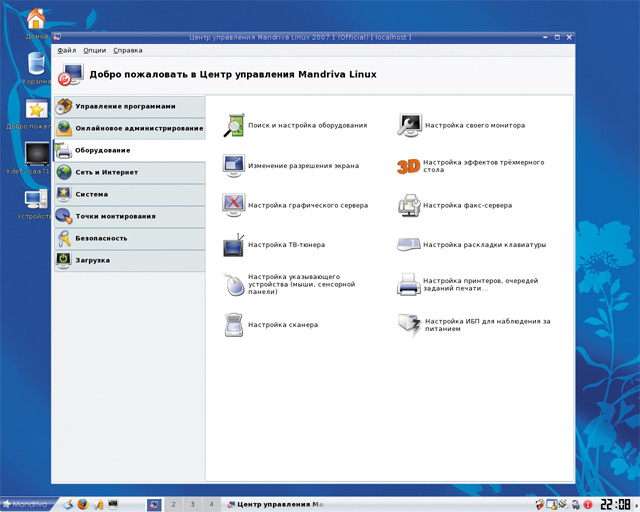Click the leftmost red-and-black tray icon

coord(540,505)
